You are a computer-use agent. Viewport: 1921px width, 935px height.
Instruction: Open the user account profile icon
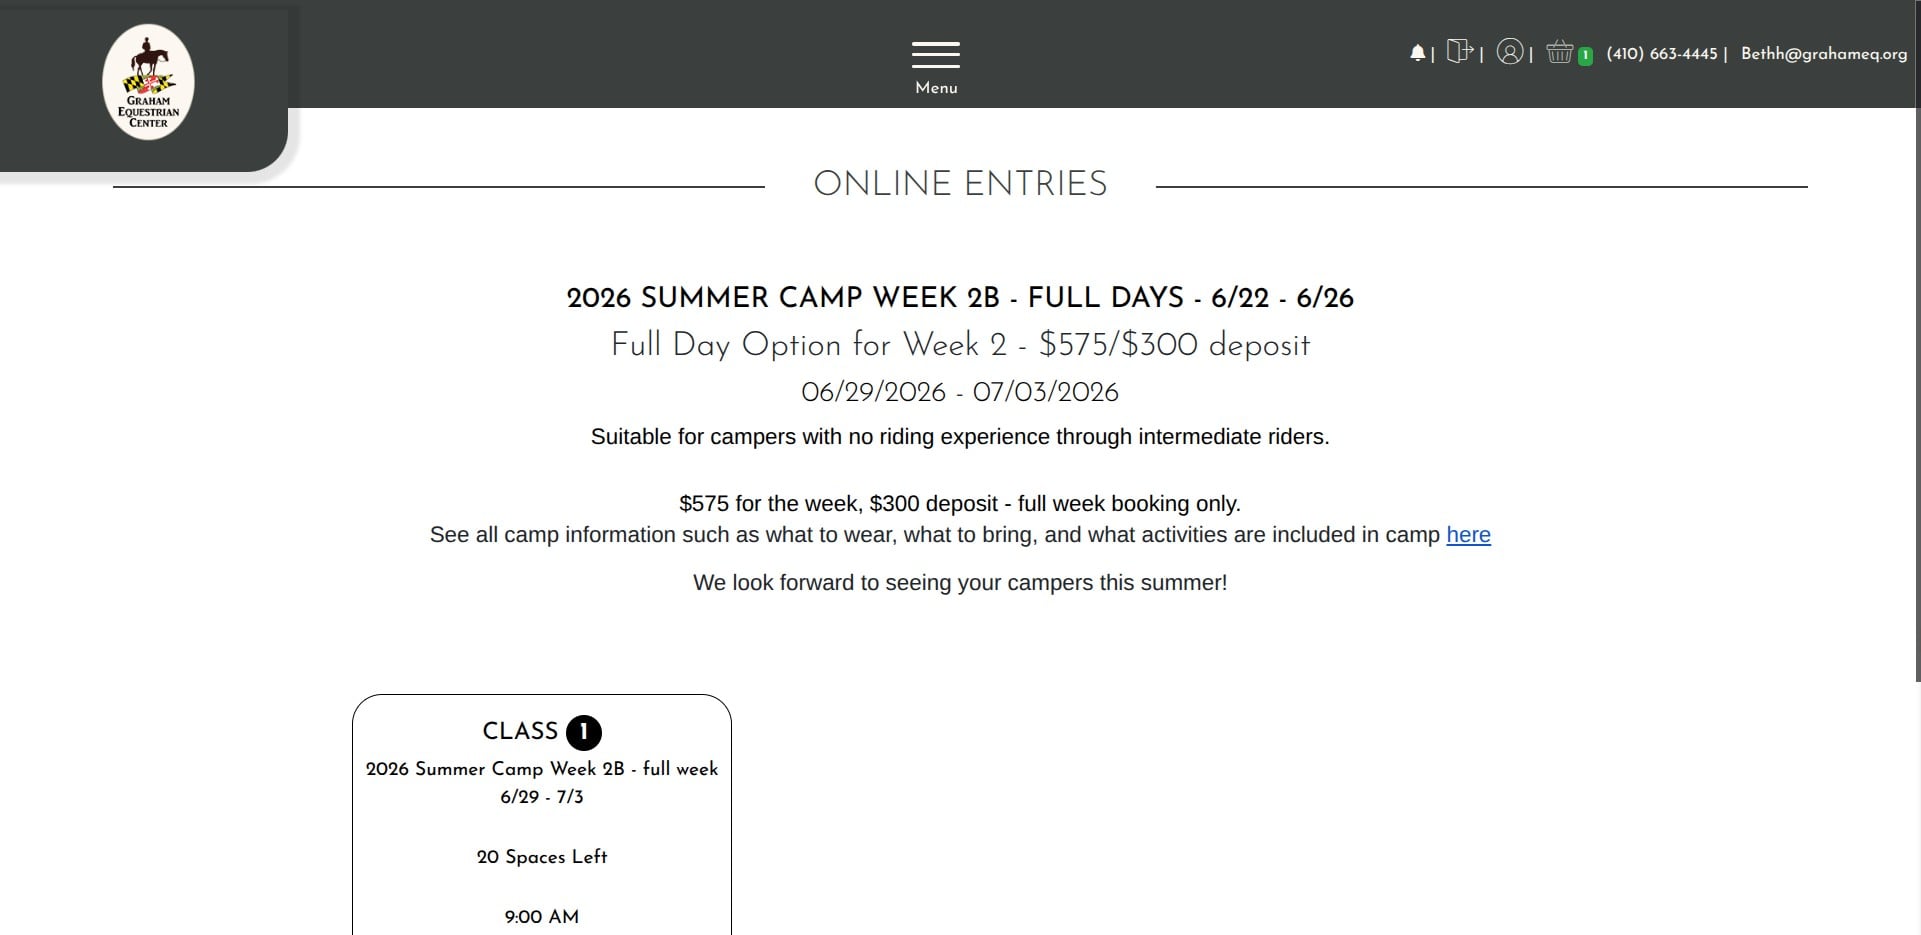[x=1509, y=52]
